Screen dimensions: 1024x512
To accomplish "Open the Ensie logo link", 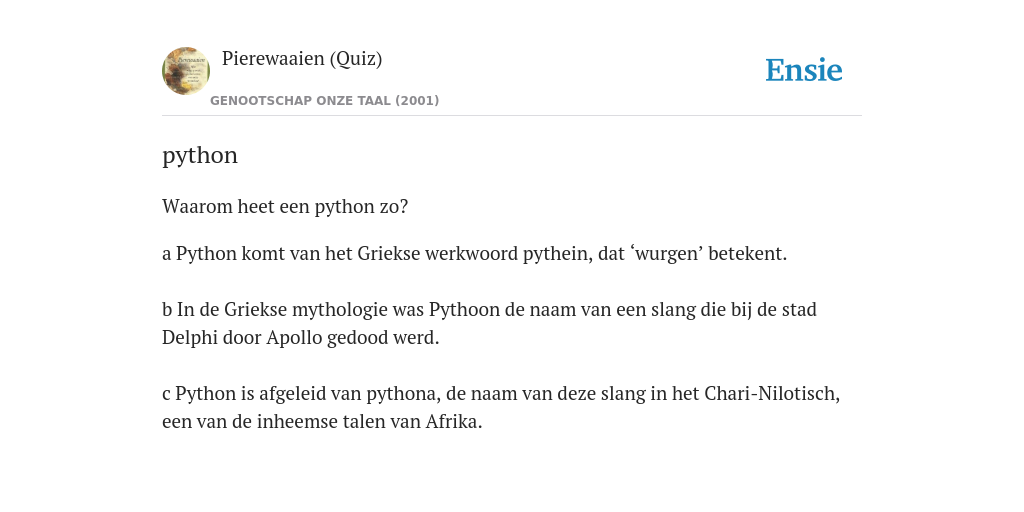I will (803, 71).
